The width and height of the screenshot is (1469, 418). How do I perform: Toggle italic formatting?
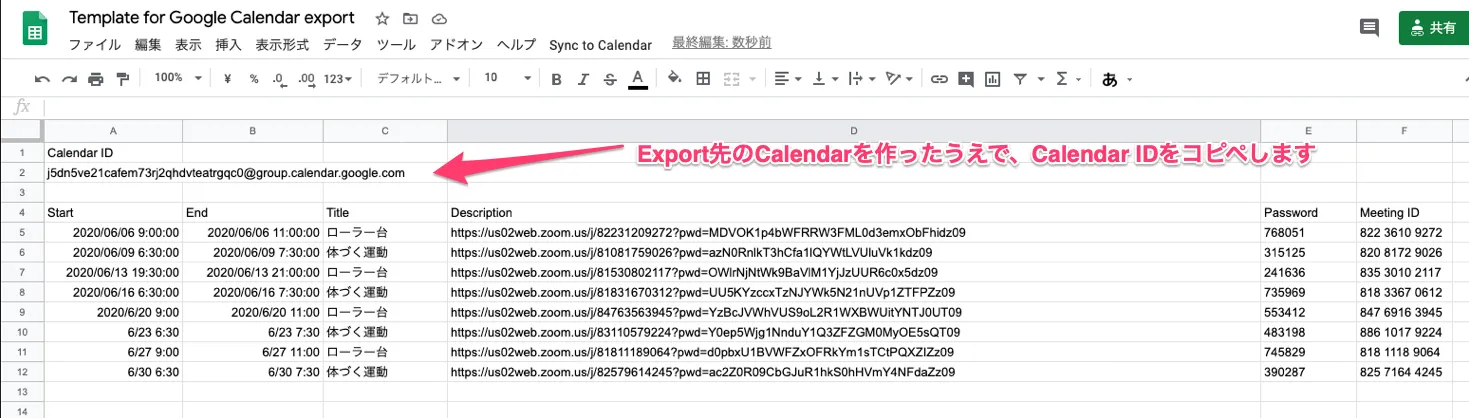[x=583, y=79]
